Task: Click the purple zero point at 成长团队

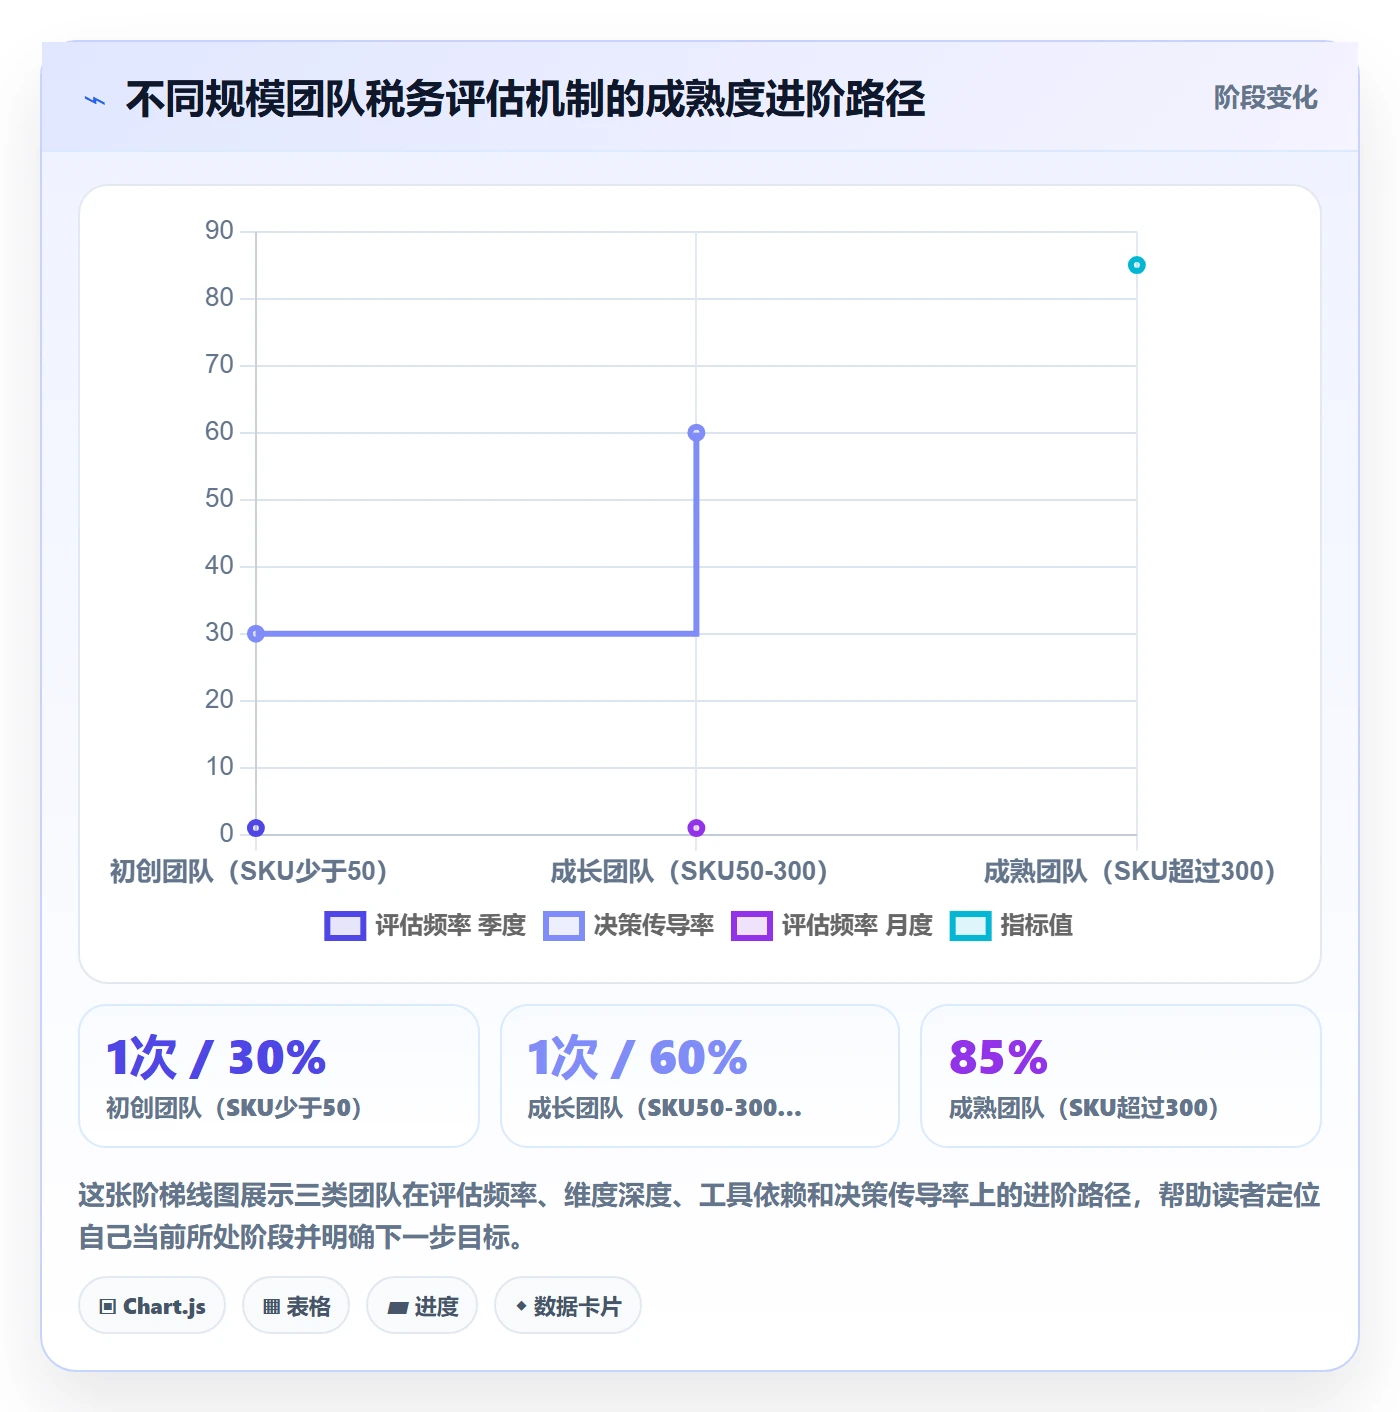Action: tap(696, 828)
